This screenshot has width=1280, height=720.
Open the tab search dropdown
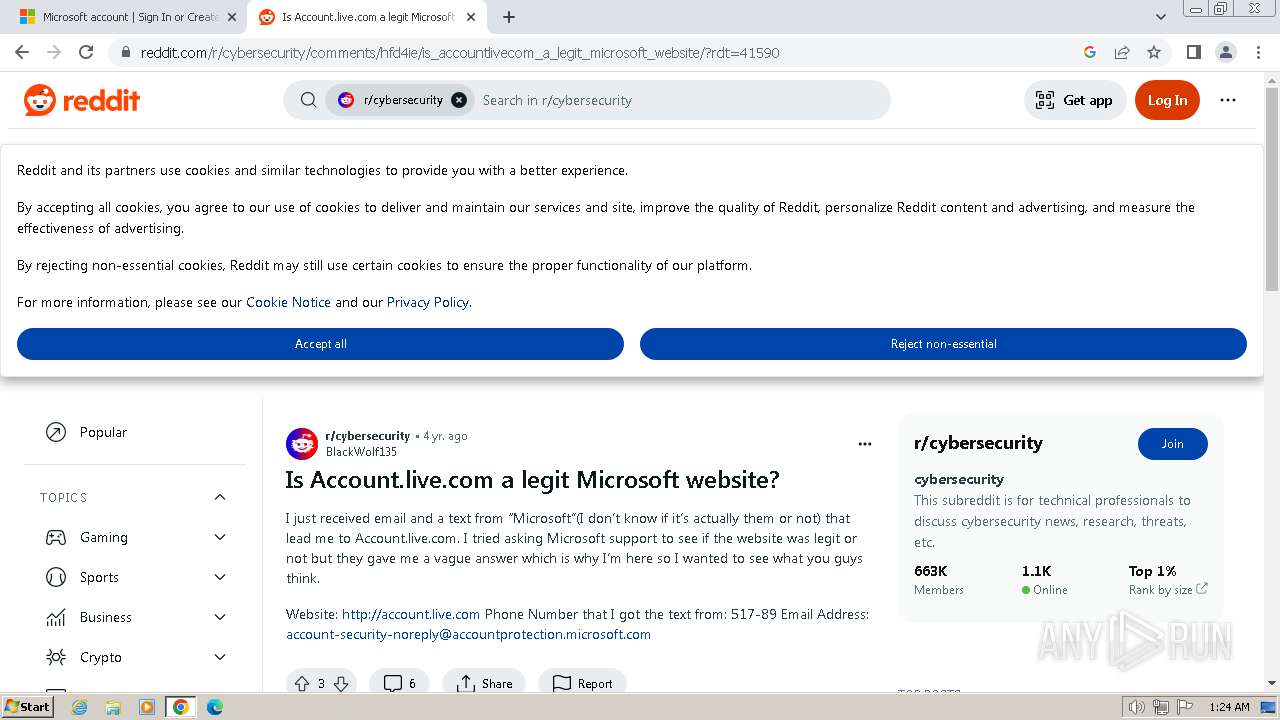click(x=1160, y=17)
